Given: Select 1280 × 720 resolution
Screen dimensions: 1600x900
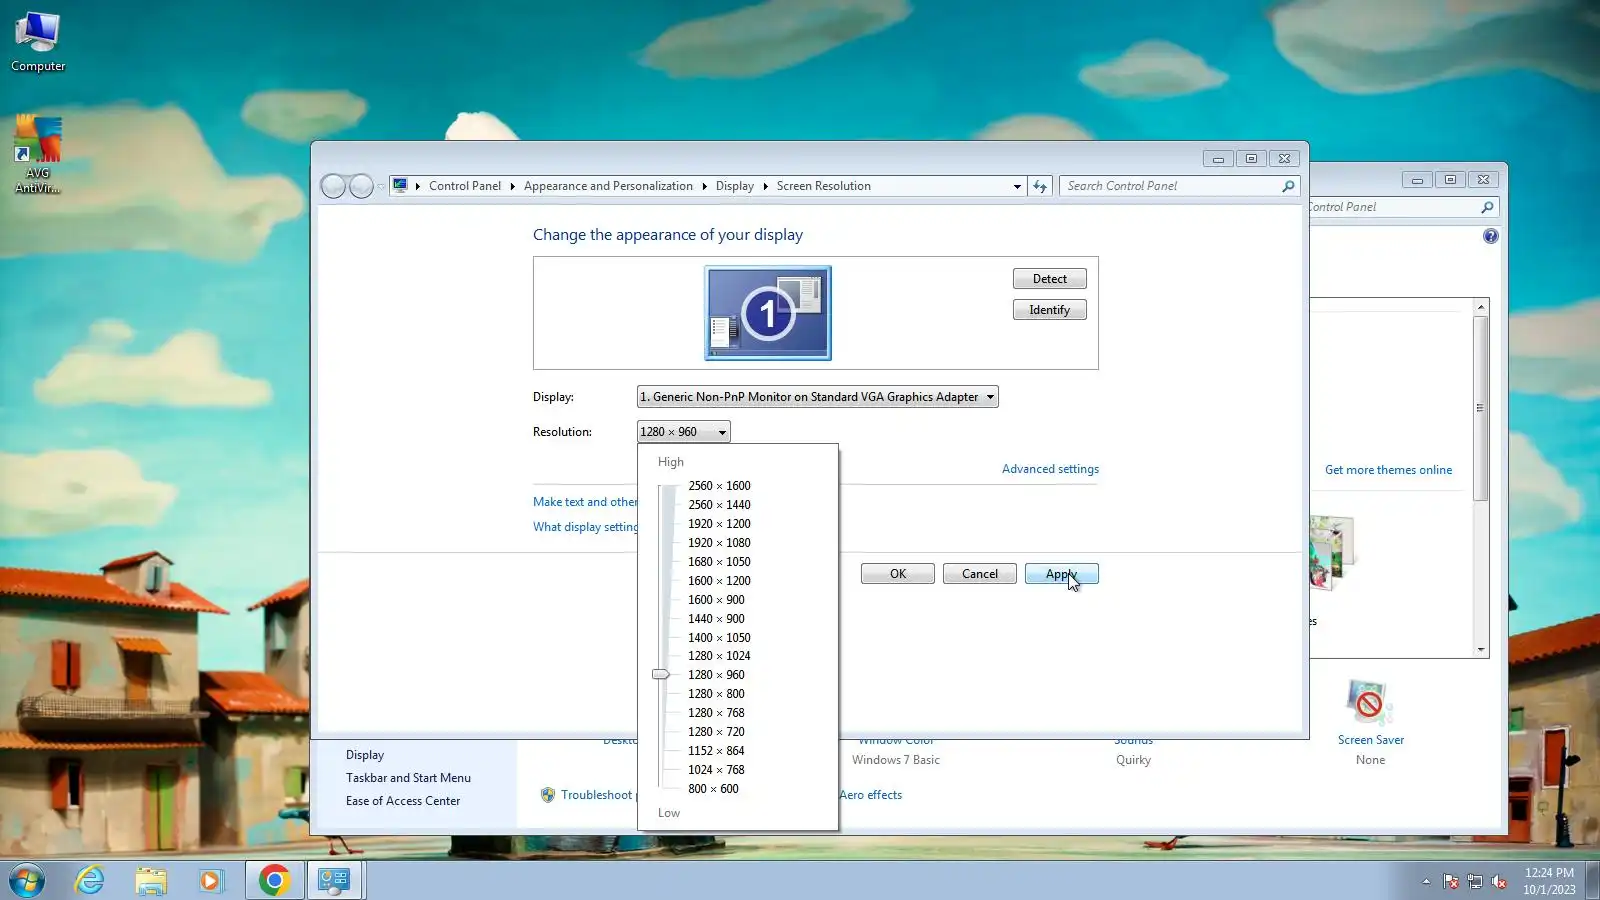Looking at the screenshot, I should point(716,732).
